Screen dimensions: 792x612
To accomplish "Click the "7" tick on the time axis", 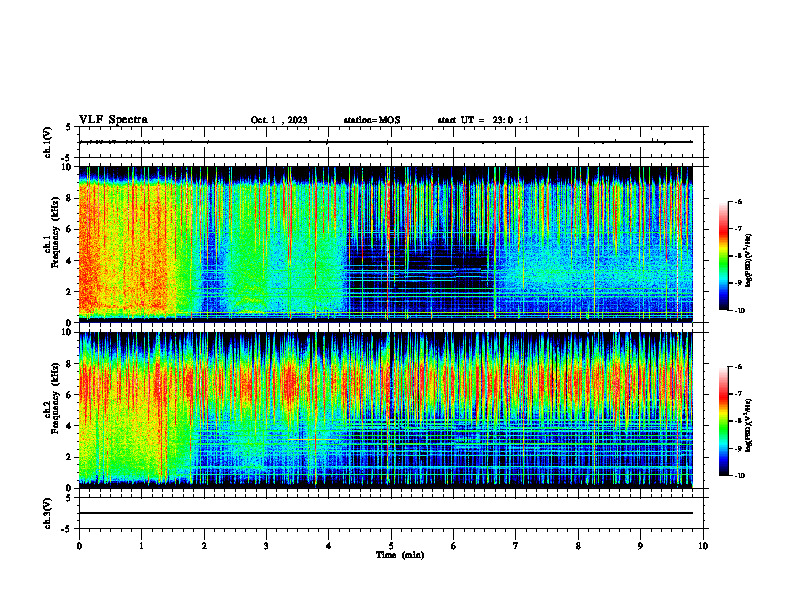I will click(516, 546).
